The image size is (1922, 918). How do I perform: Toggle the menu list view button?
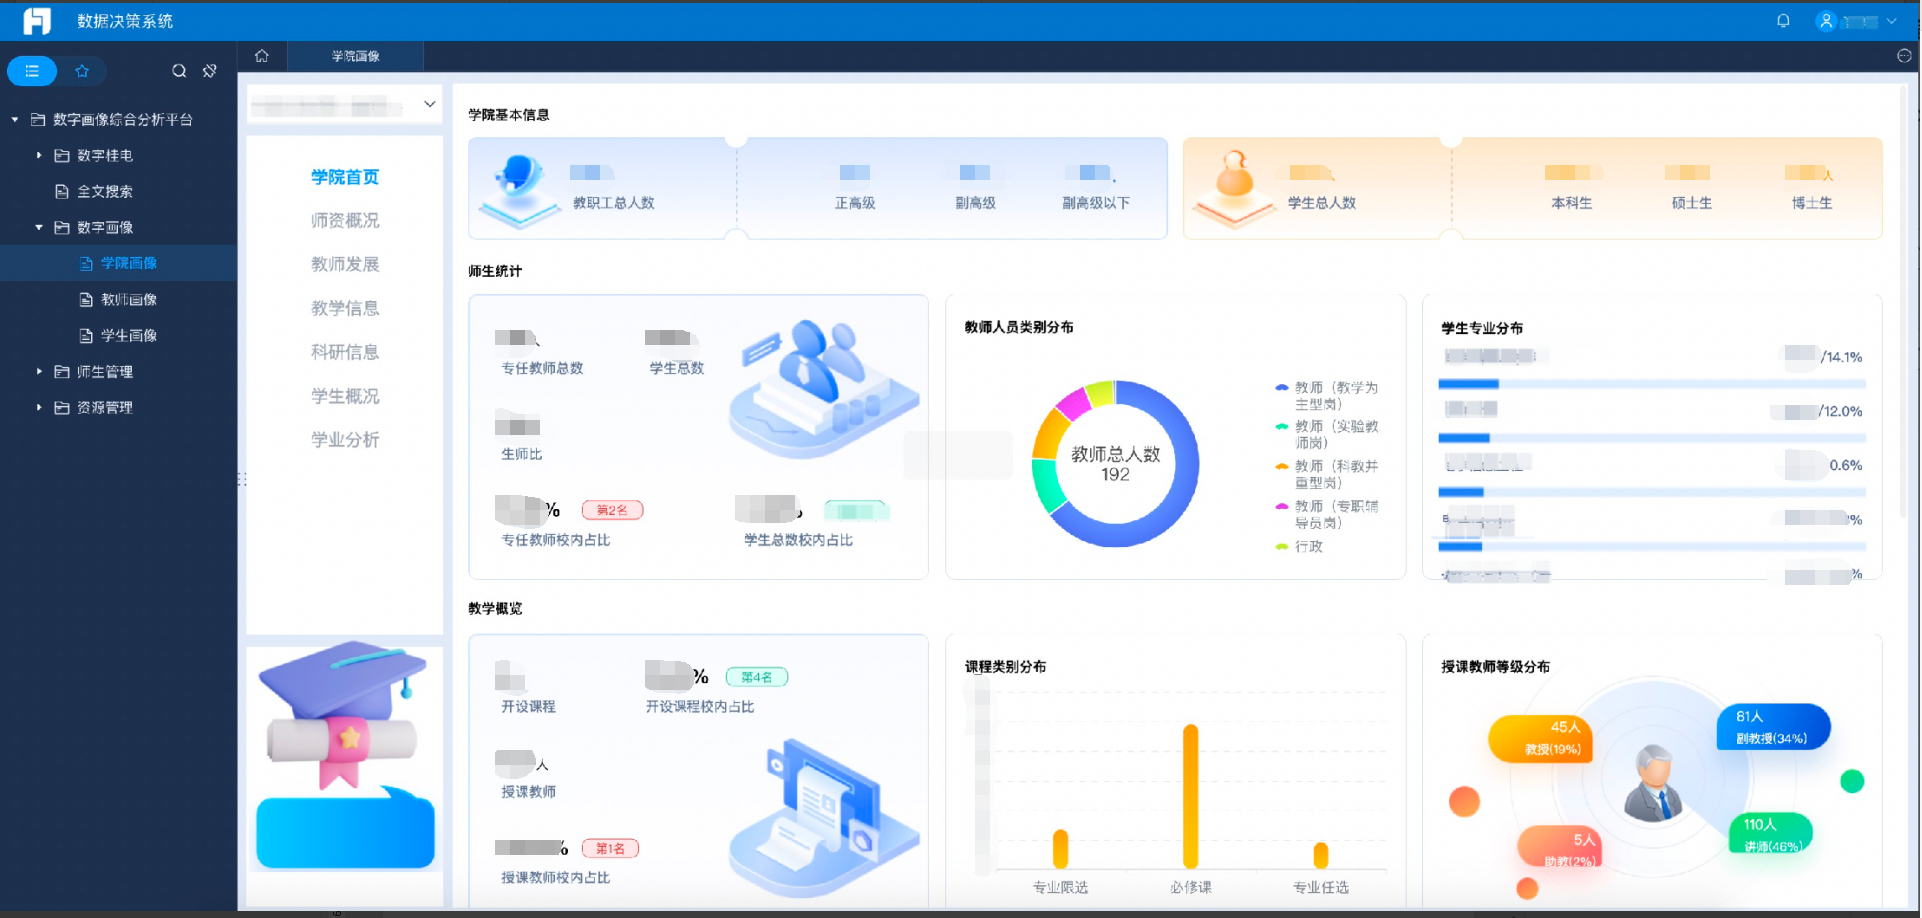(x=32, y=71)
